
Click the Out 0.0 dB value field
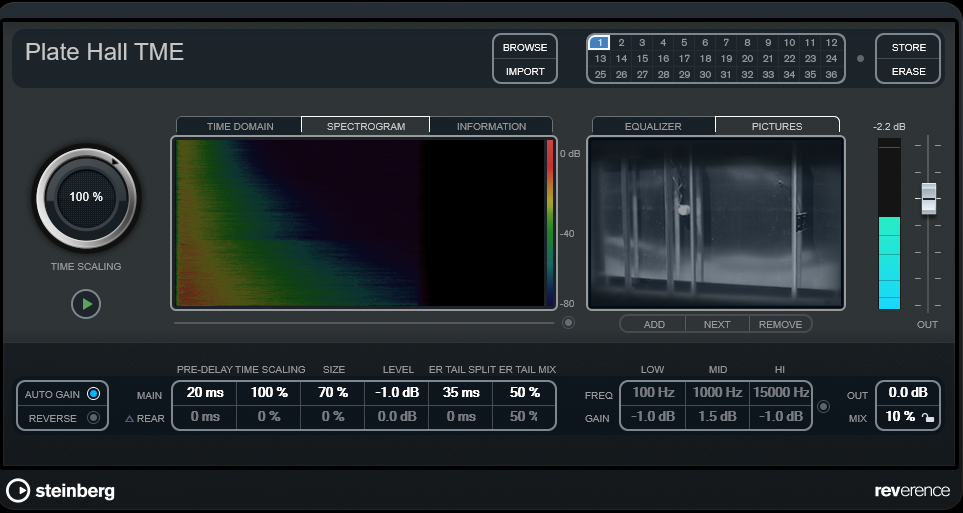point(908,393)
